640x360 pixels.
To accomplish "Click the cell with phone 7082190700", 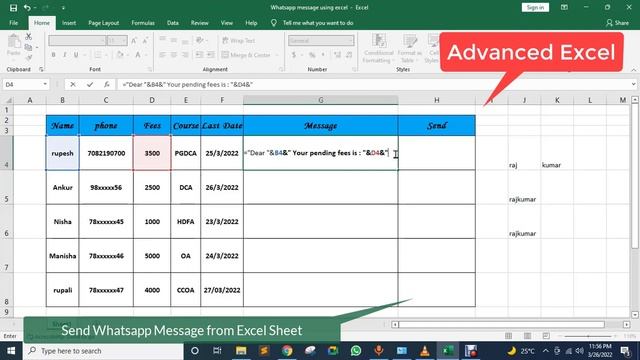I will (106, 153).
